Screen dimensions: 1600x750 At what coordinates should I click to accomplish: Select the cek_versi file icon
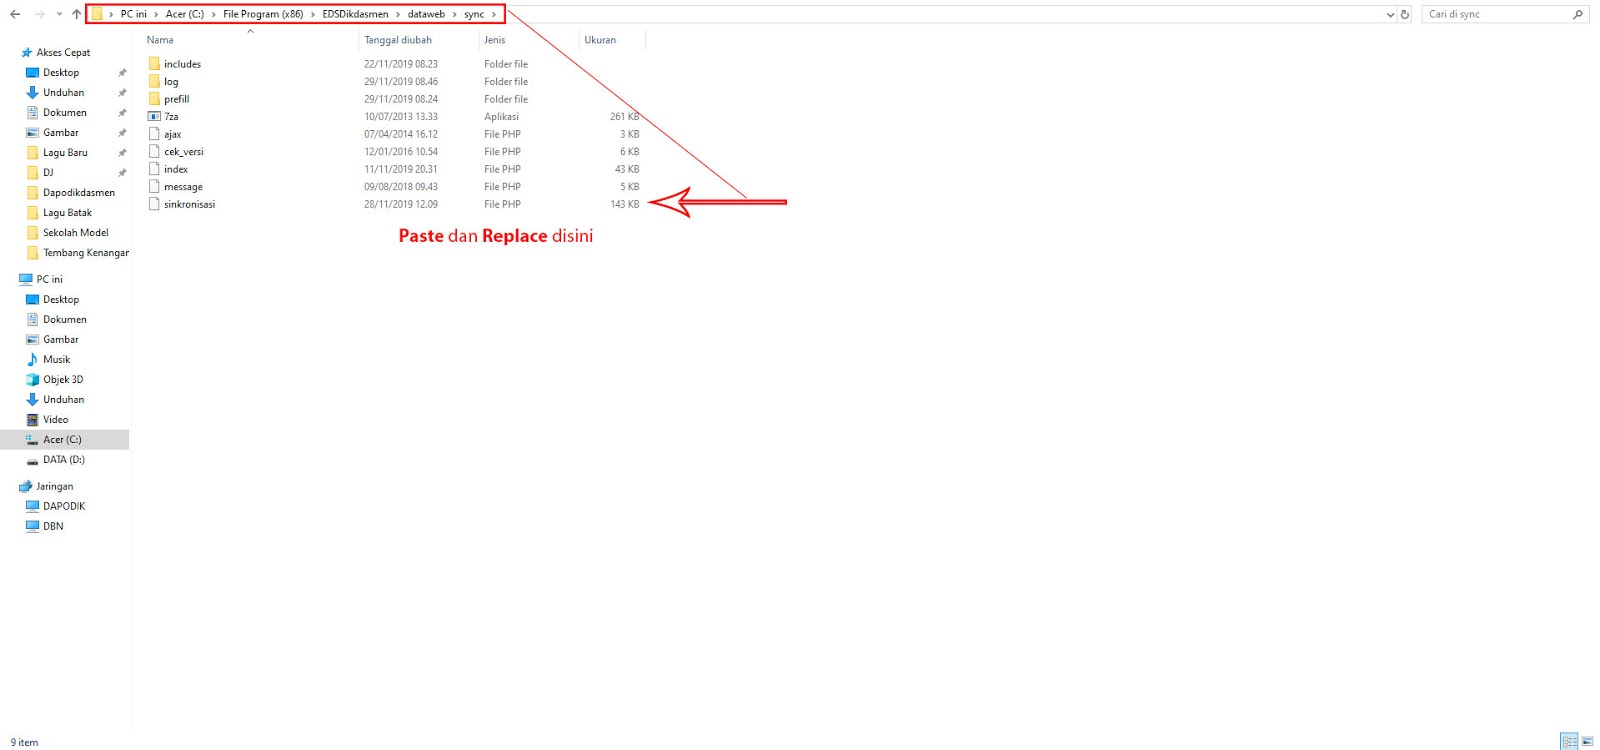click(x=154, y=151)
